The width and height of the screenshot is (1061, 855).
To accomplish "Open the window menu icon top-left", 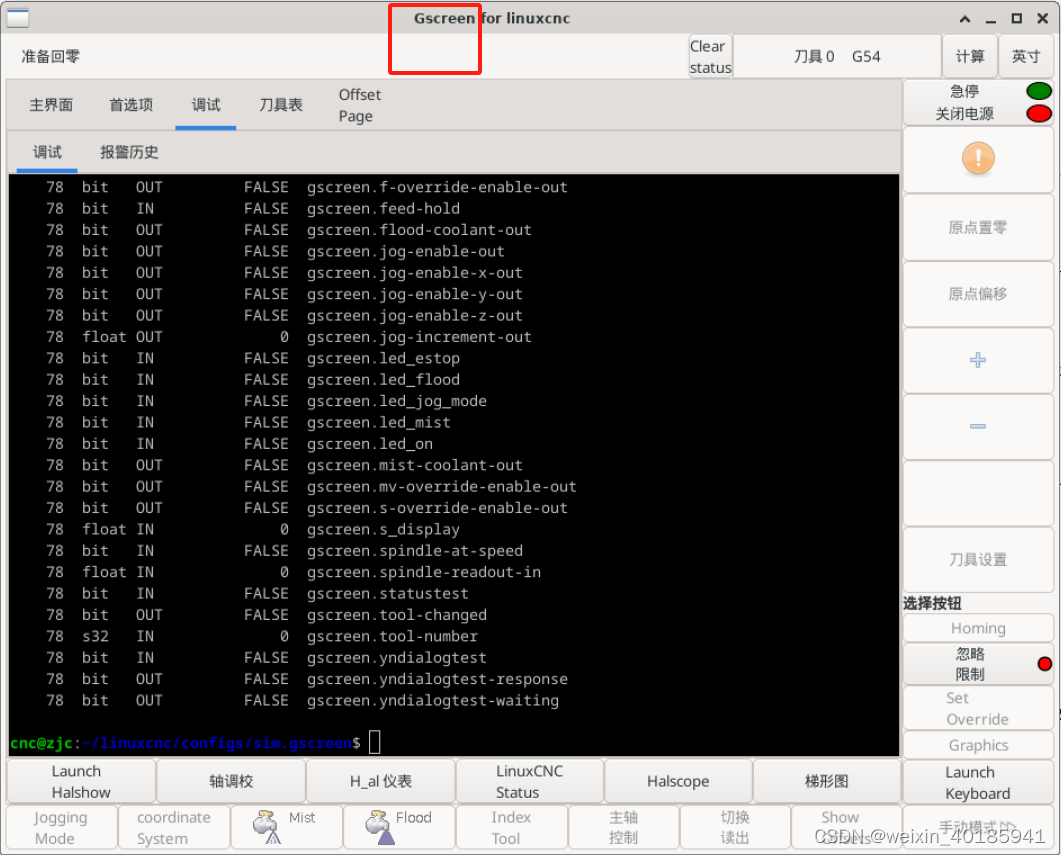I will [17, 17].
